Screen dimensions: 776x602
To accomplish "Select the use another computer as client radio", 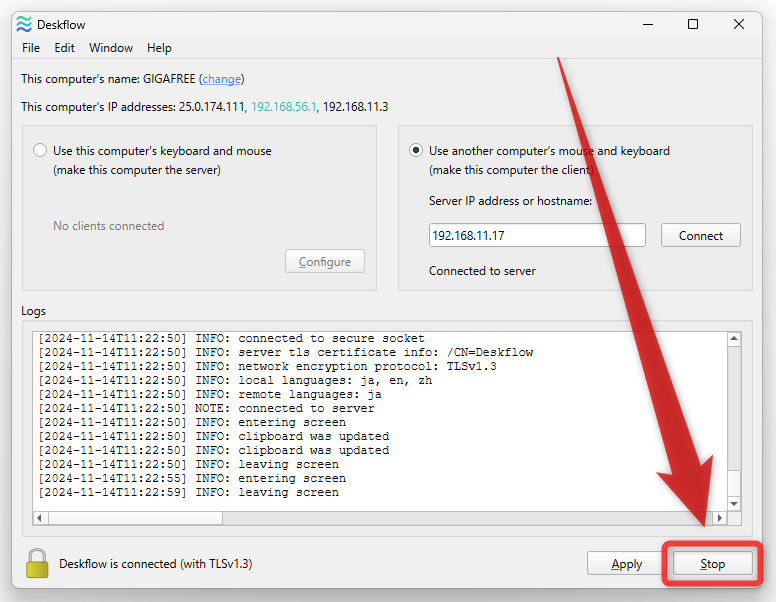I will 416,150.
